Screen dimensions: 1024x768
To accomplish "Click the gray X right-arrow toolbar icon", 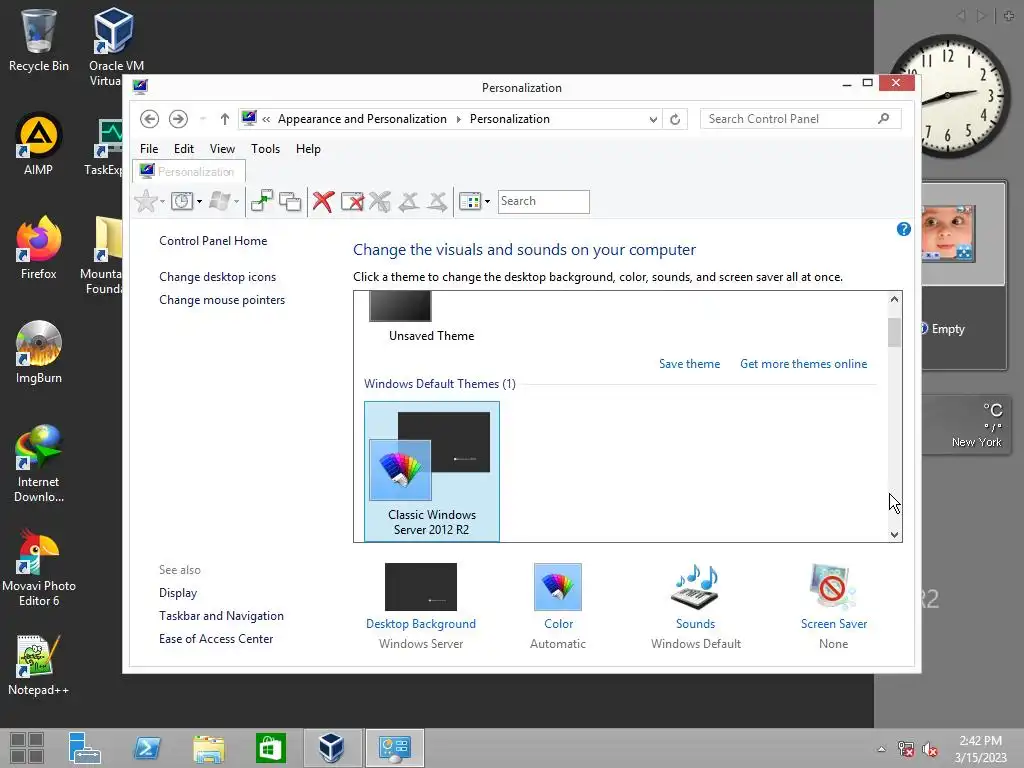I will [x=437, y=201].
